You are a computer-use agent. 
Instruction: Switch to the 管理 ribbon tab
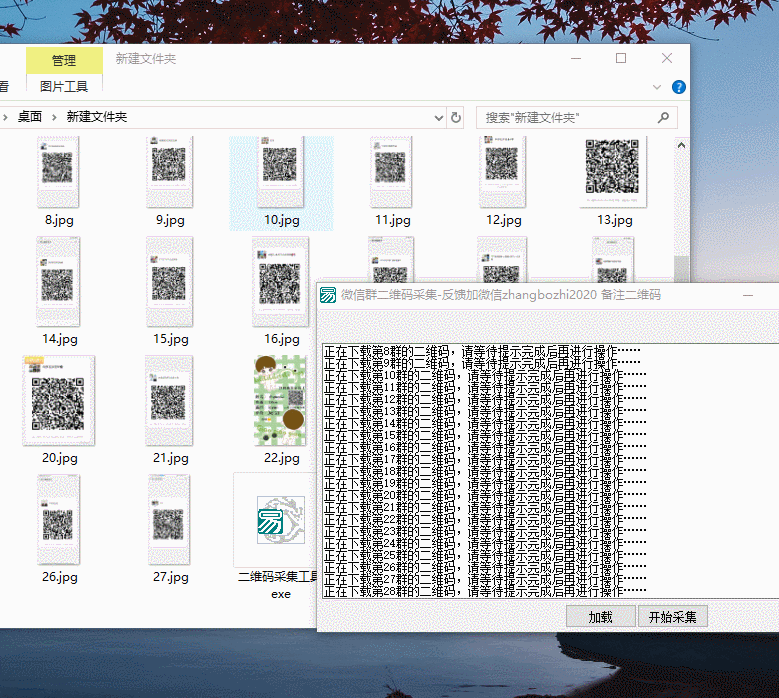[63, 60]
